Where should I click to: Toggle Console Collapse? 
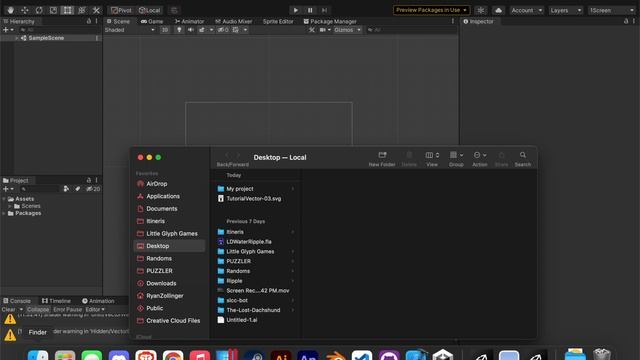click(38, 309)
